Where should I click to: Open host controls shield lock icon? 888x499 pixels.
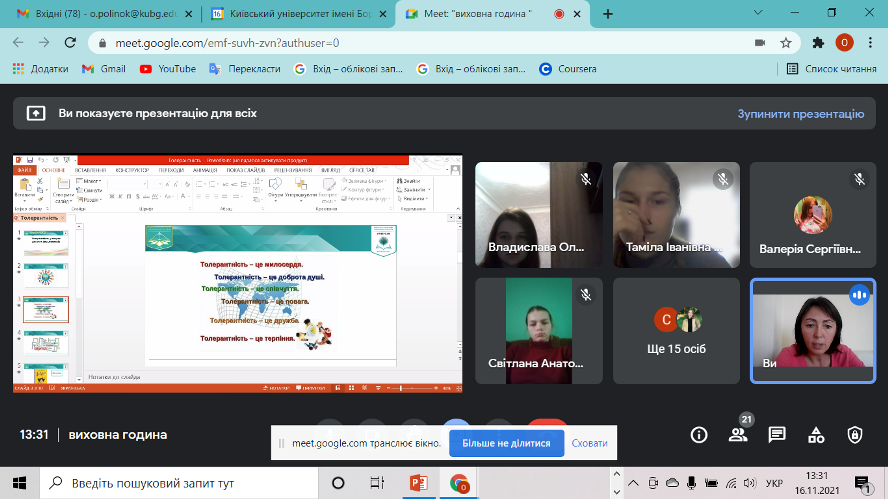pos(855,435)
